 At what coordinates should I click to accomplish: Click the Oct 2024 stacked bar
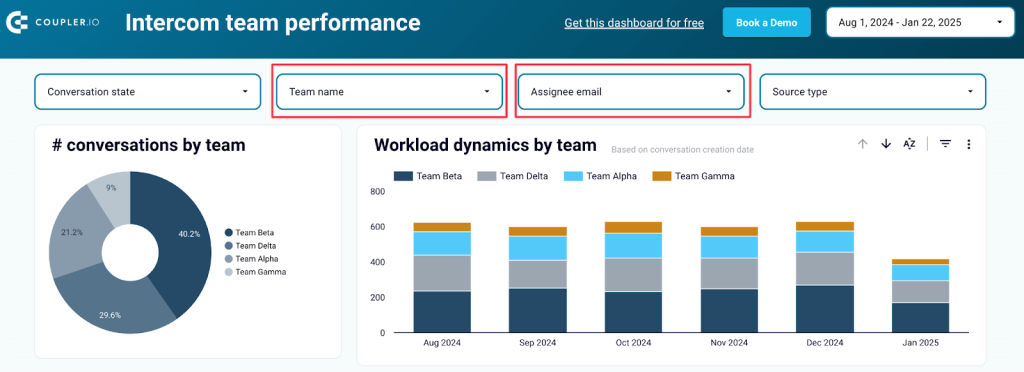tap(633, 277)
